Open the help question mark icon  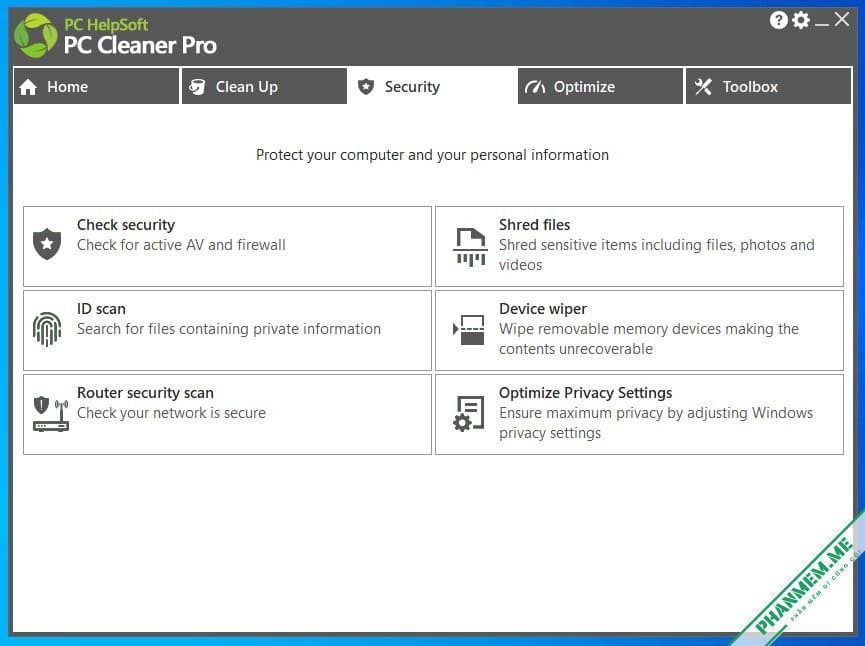(x=778, y=20)
